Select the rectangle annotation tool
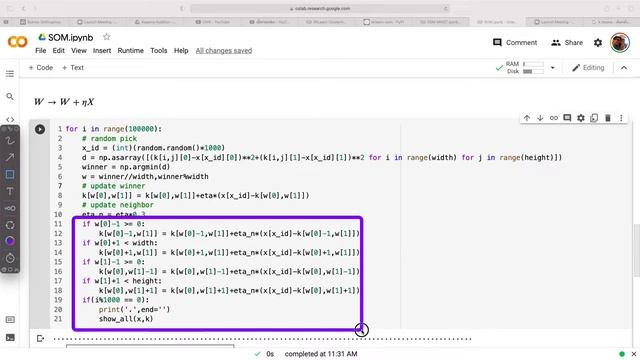The width and height of the screenshot is (640, 360). point(10,174)
